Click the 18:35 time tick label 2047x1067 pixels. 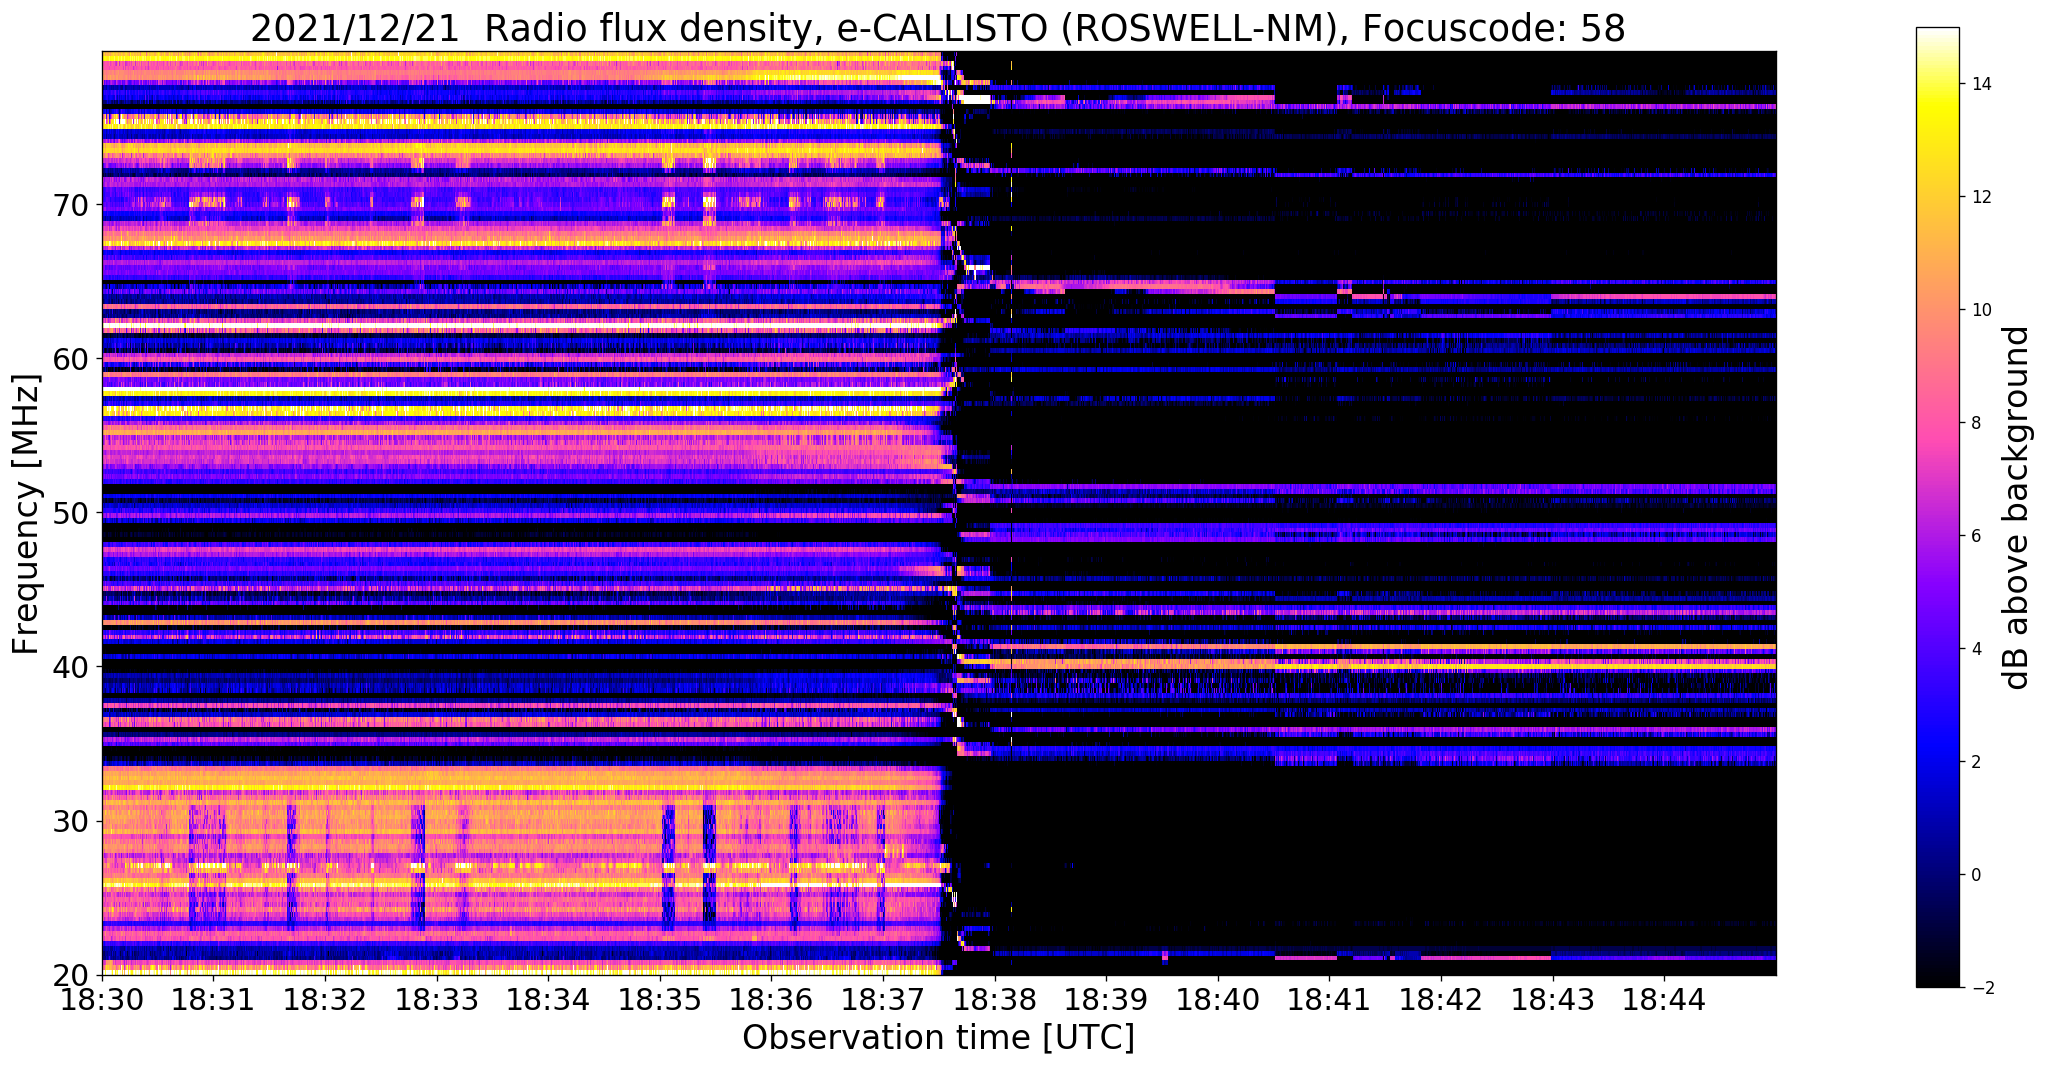pyautogui.click(x=659, y=1000)
